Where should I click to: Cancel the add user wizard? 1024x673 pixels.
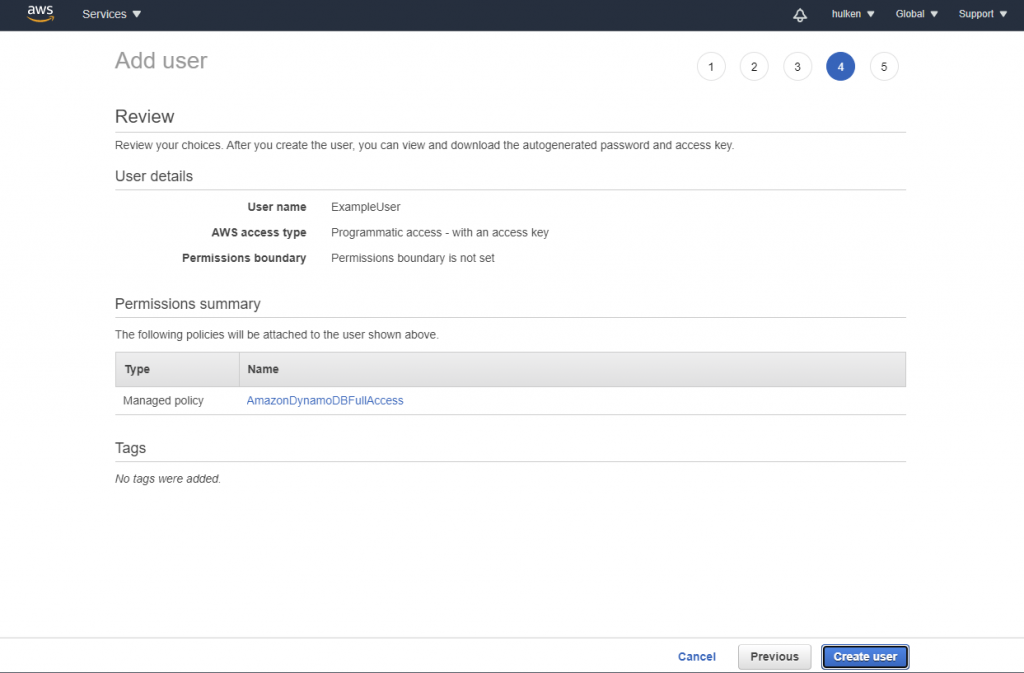pos(696,657)
